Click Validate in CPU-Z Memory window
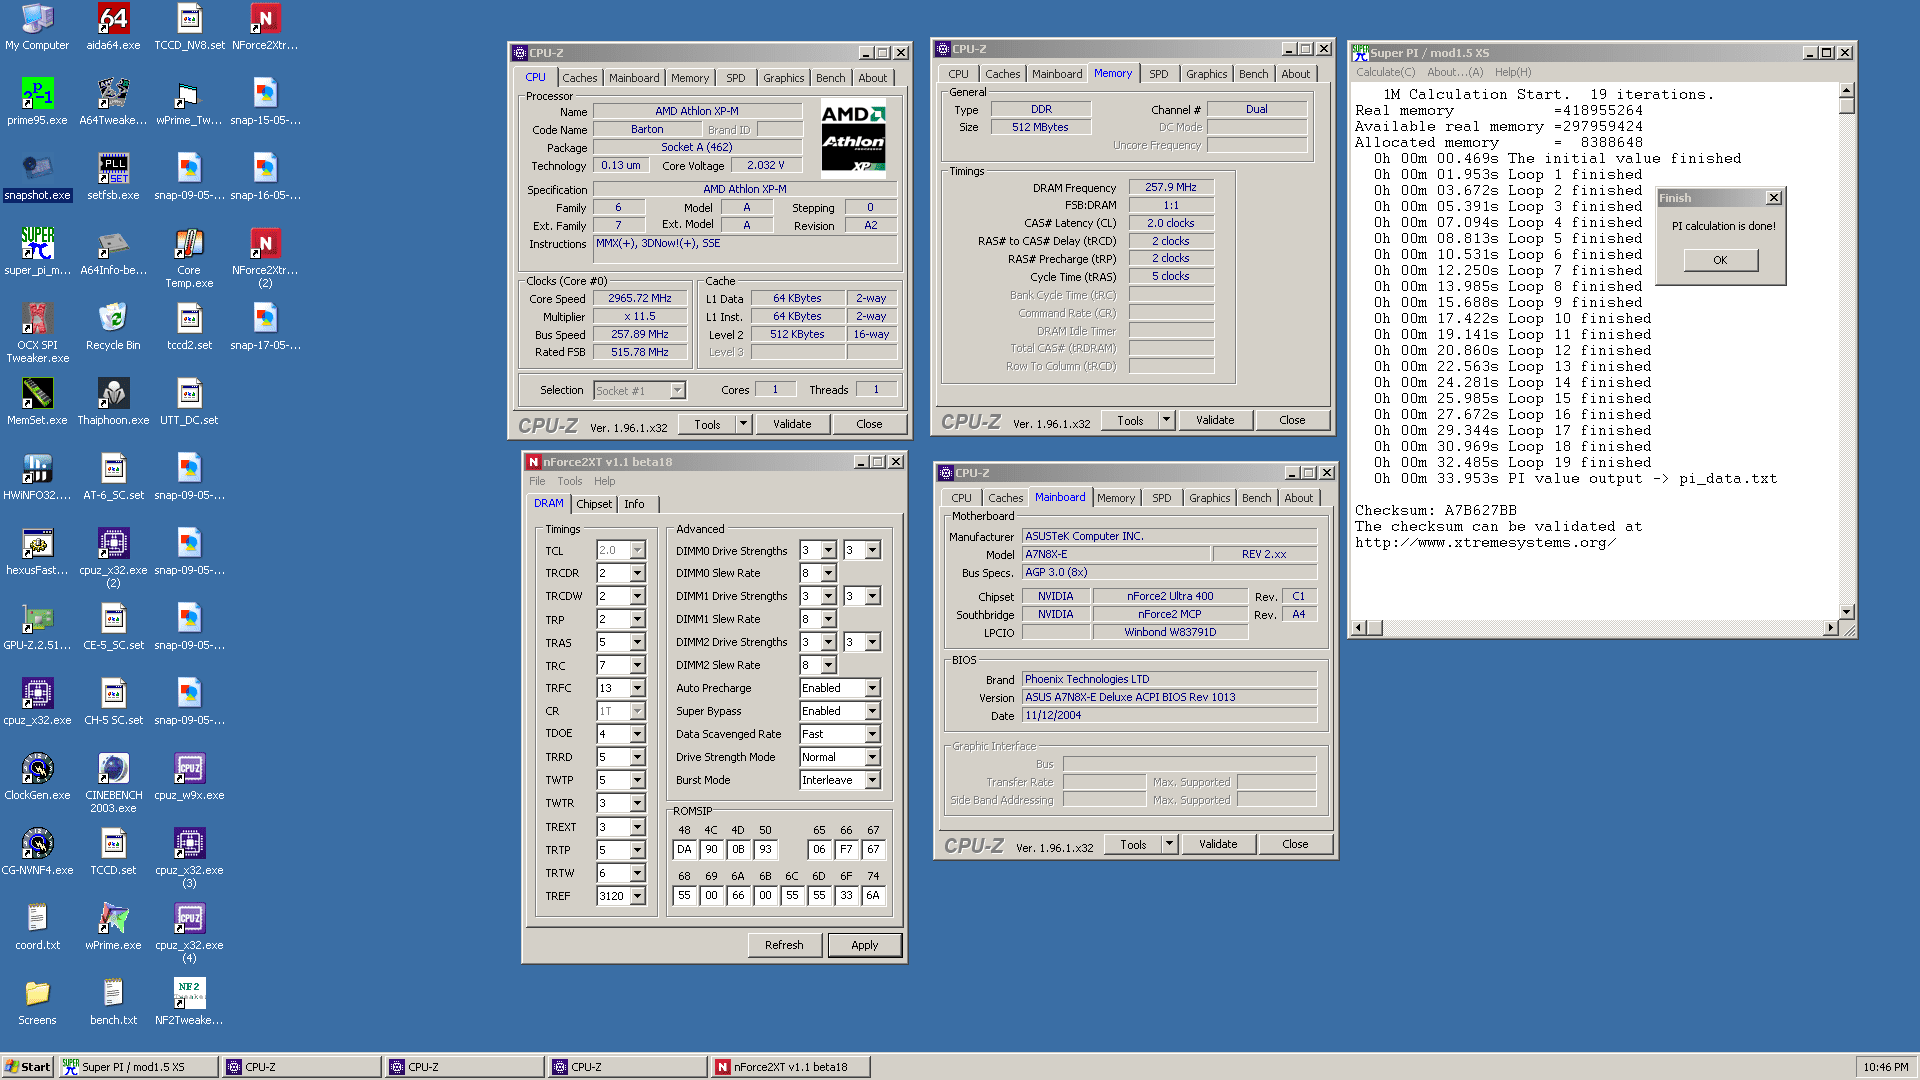The height and width of the screenshot is (1080, 1920). tap(1215, 420)
